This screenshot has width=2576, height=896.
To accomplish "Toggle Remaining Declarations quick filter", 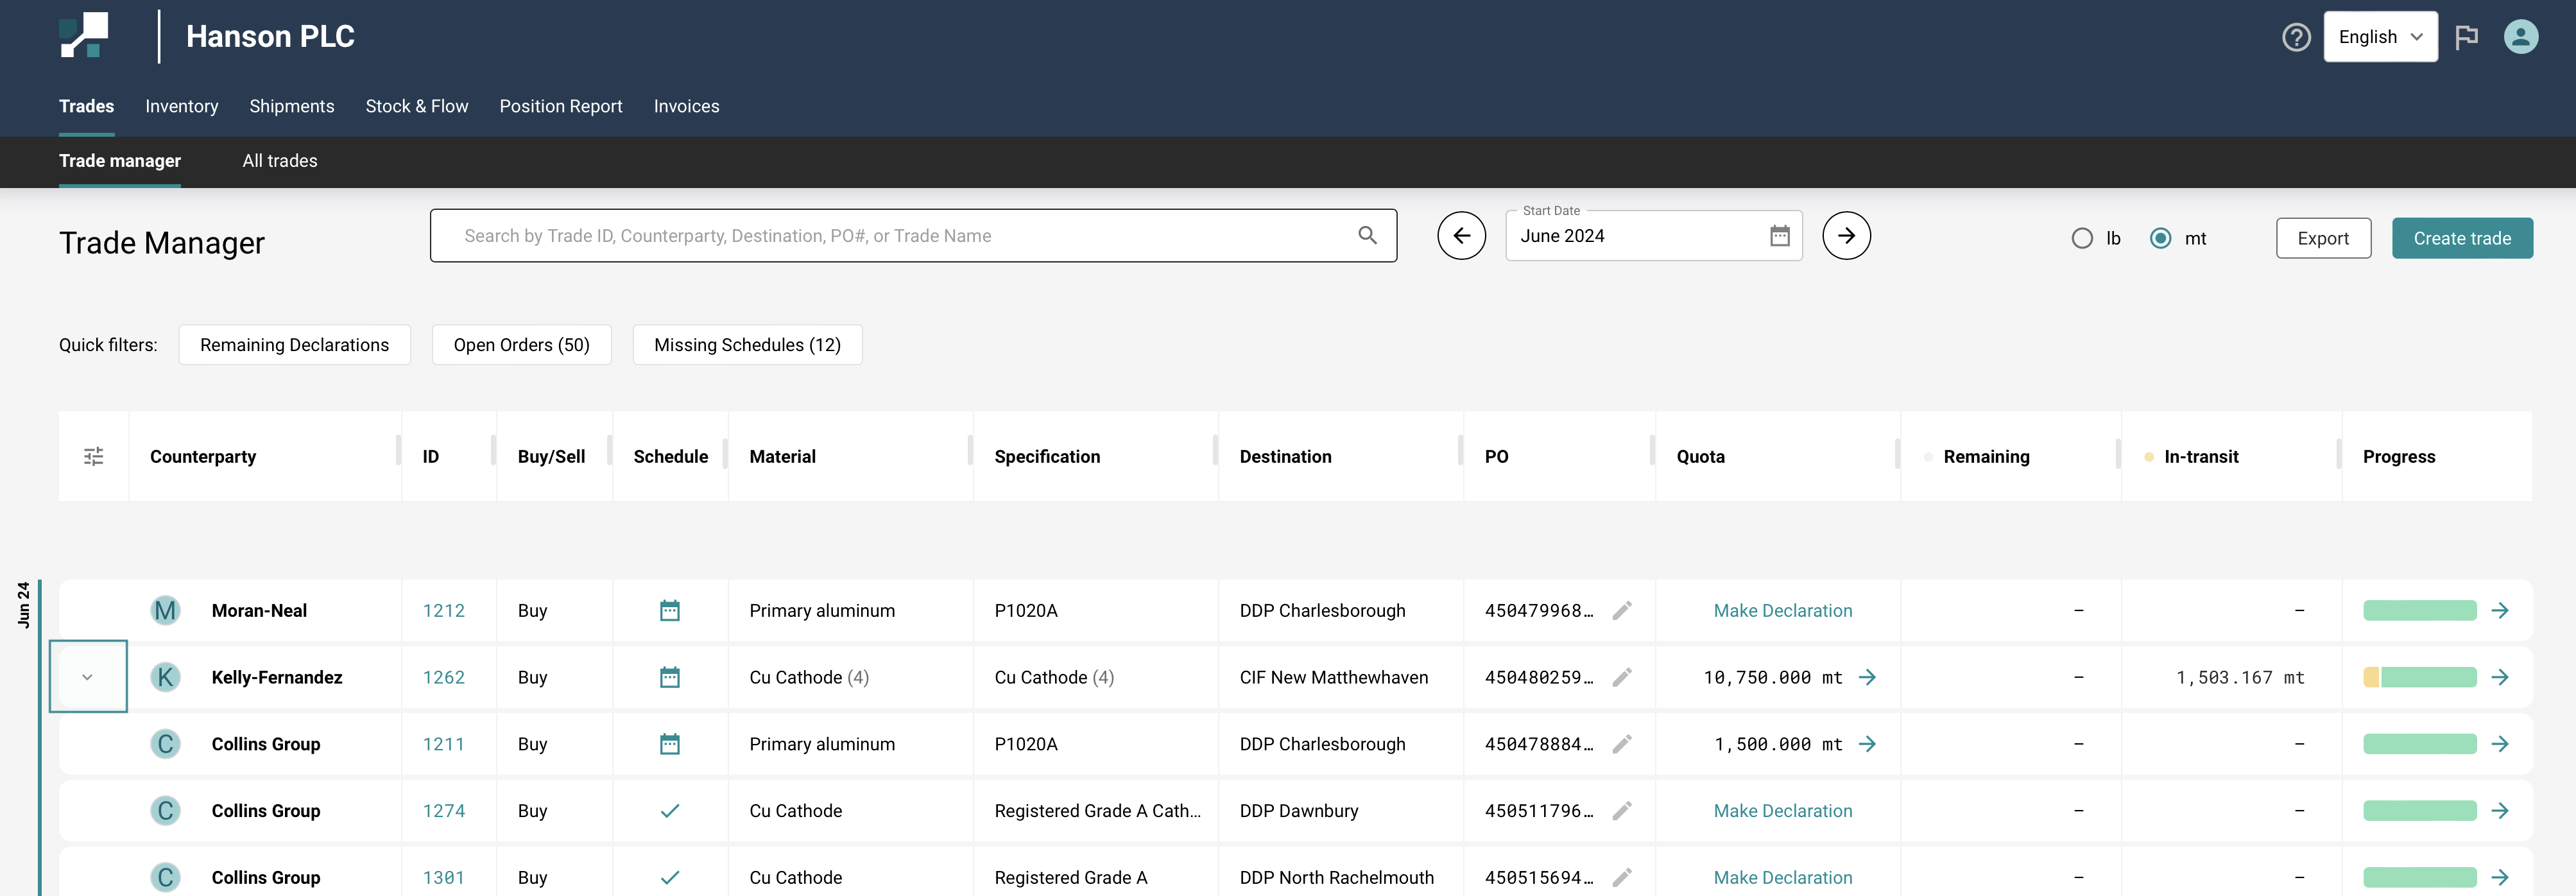I will (x=294, y=345).
